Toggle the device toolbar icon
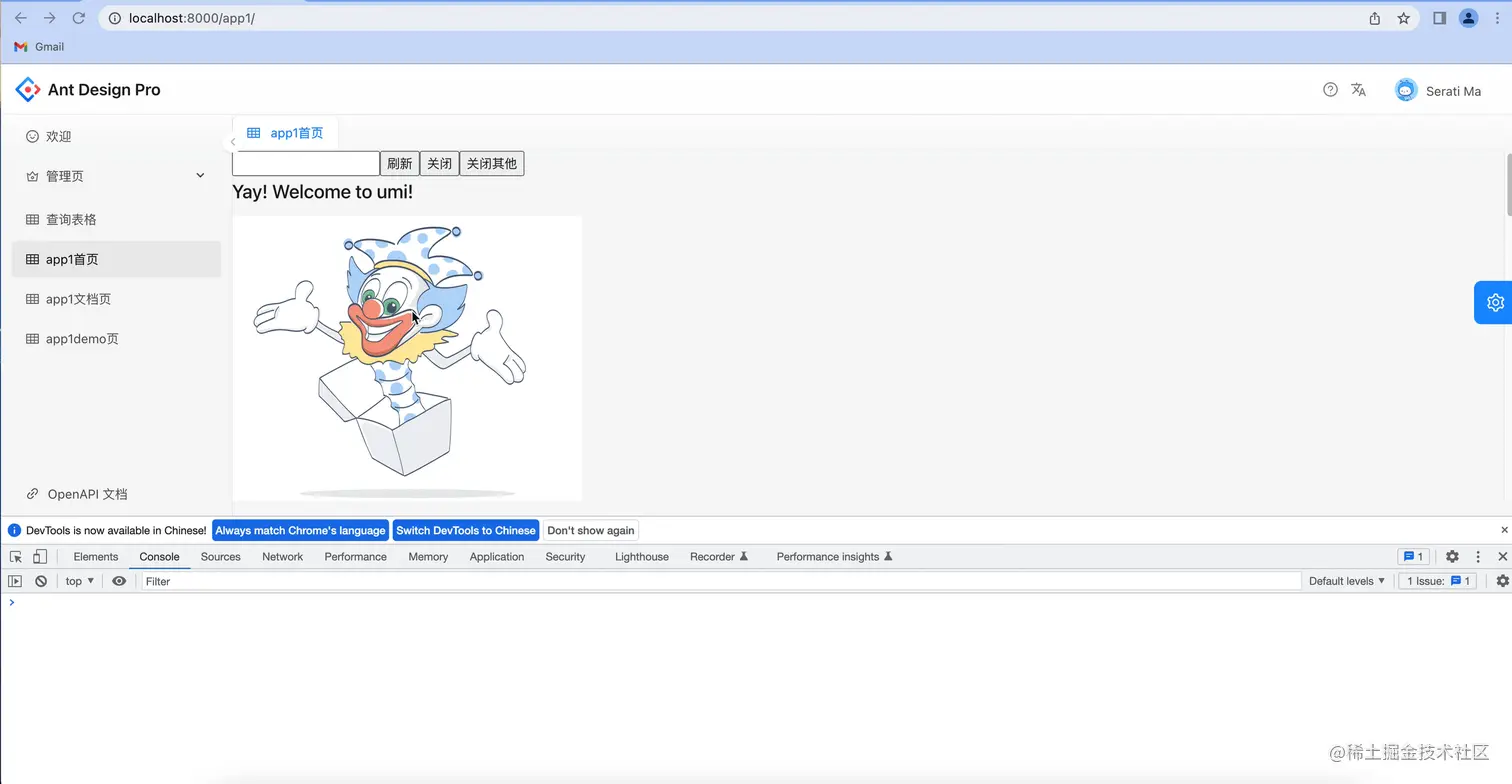Screen dimensions: 1512x784 click(40, 557)
